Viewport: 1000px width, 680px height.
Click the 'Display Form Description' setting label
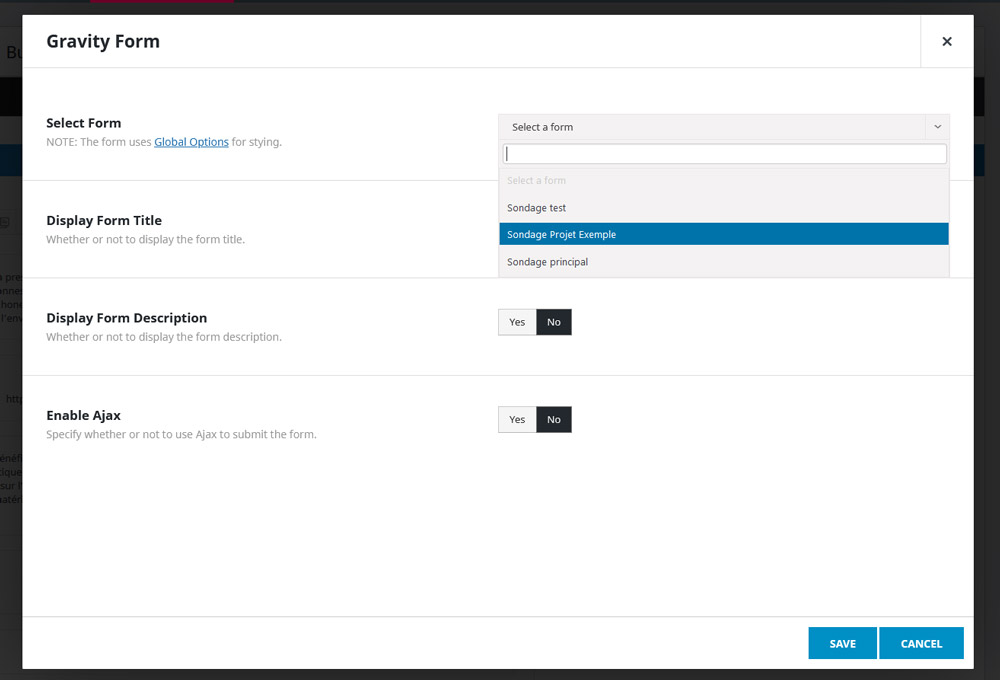click(126, 318)
